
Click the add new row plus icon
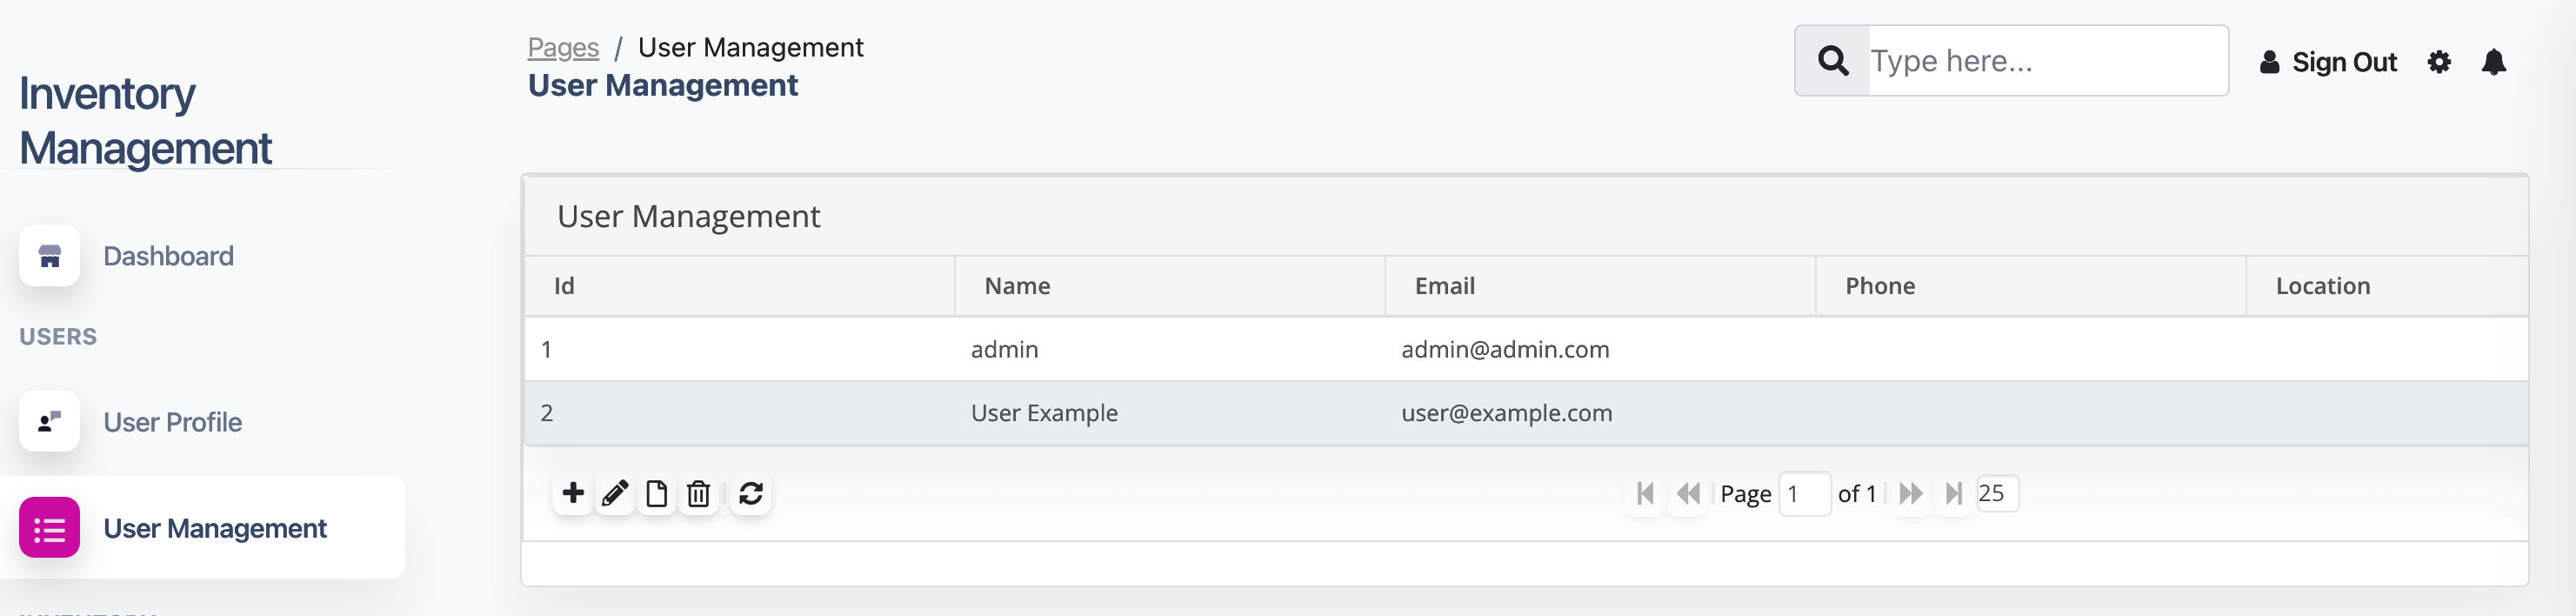click(573, 493)
